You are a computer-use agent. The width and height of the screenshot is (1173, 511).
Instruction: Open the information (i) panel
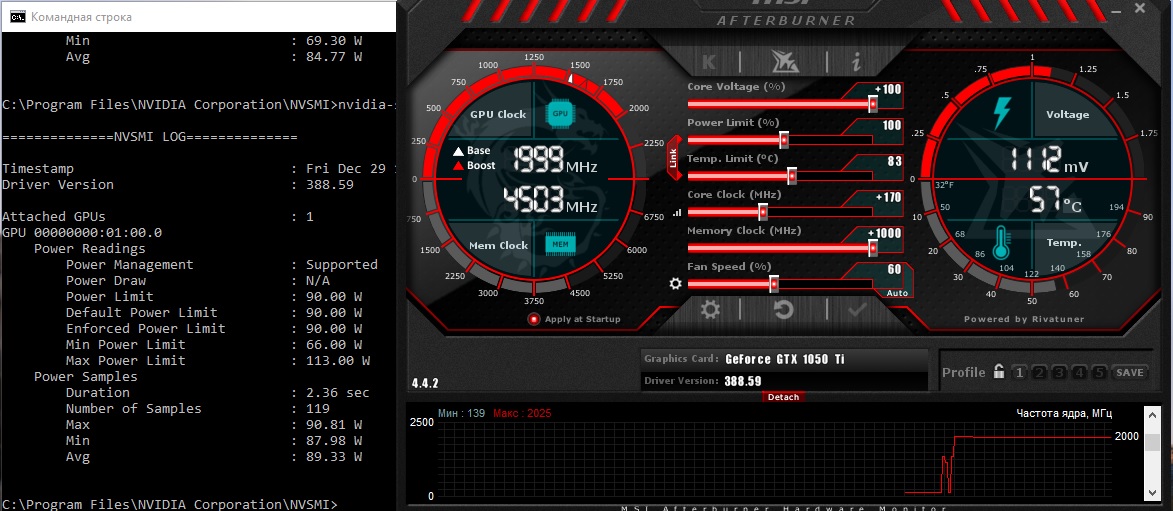(857, 61)
